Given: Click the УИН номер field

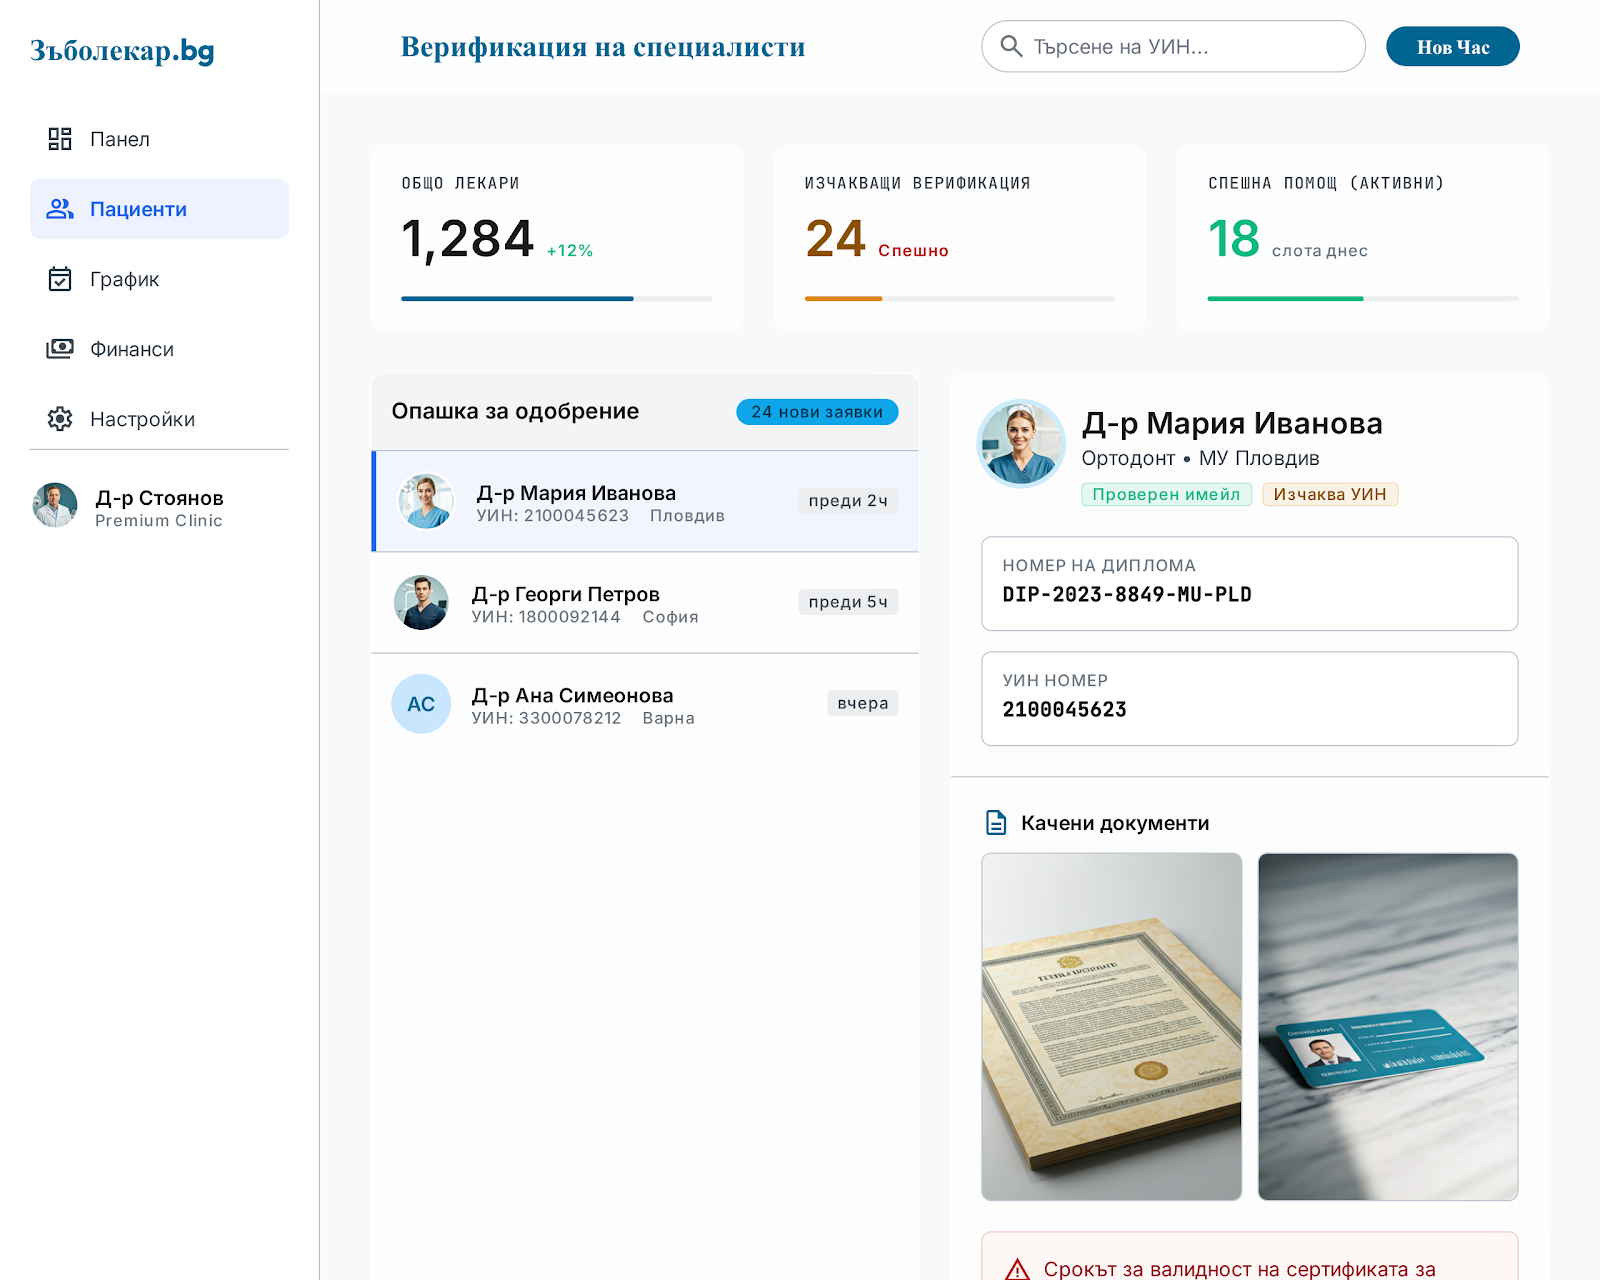Looking at the screenshot, I should point(1250,699).
